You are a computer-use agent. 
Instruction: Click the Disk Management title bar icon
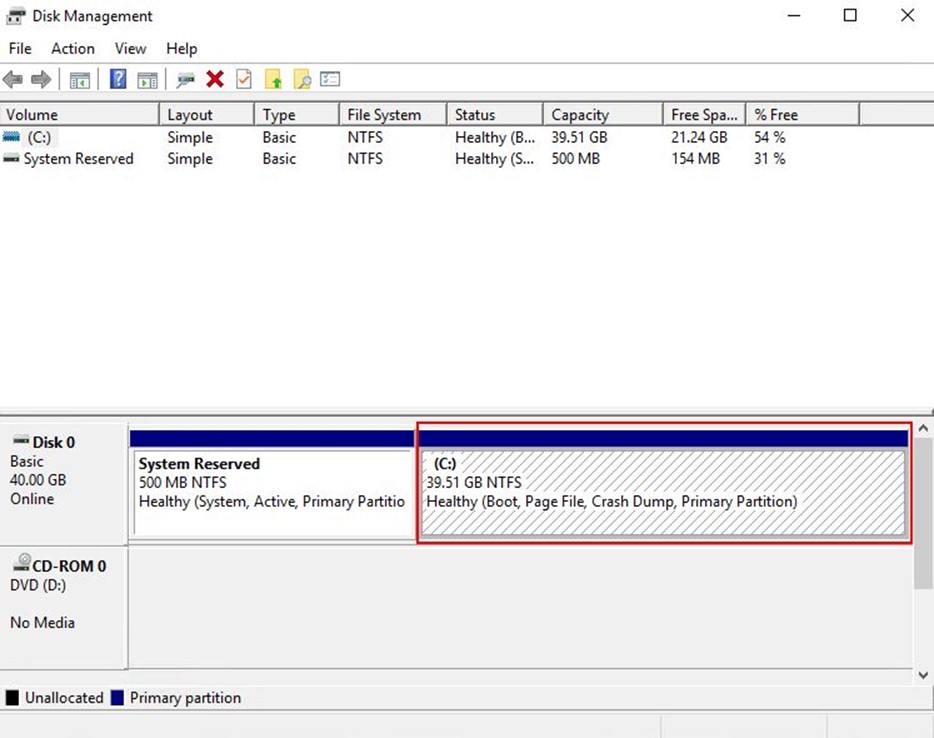pos(15,16)
